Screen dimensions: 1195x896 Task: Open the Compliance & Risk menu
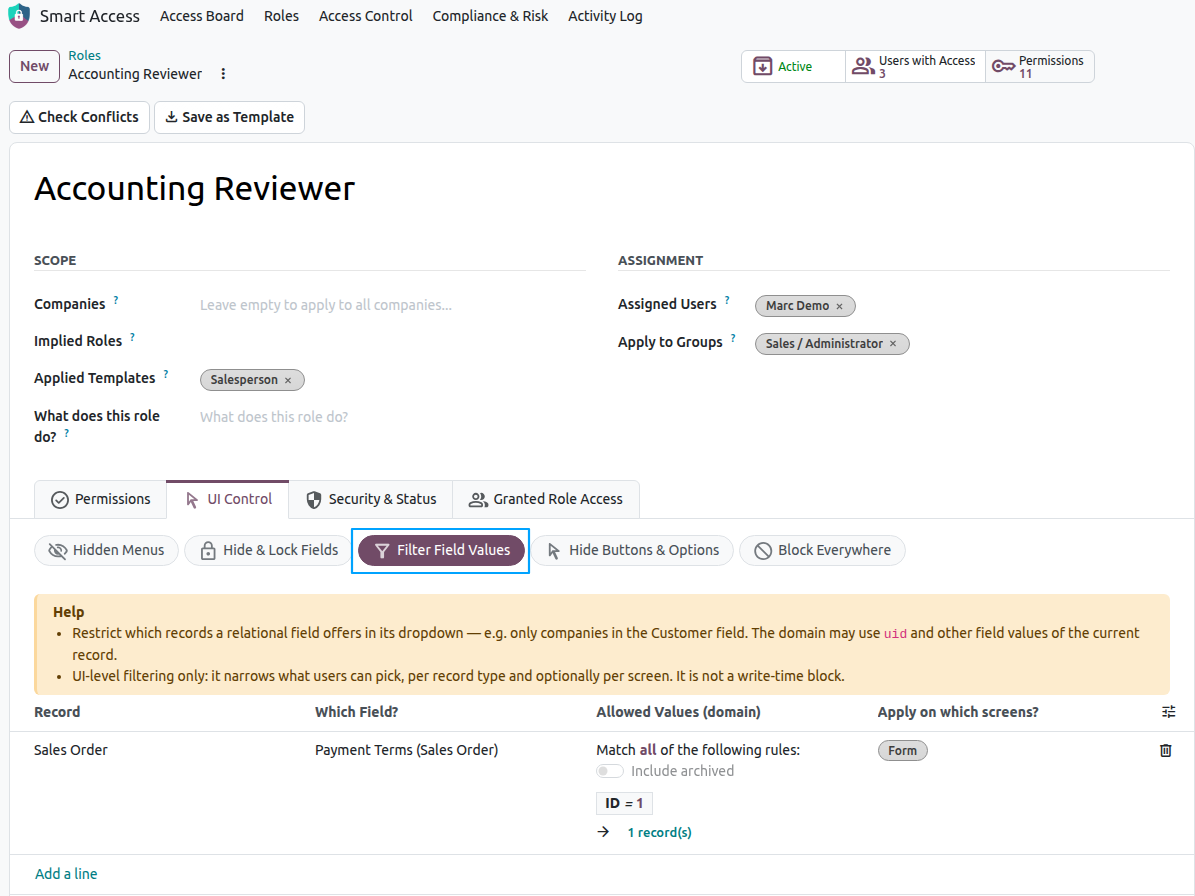coord(490,16)
